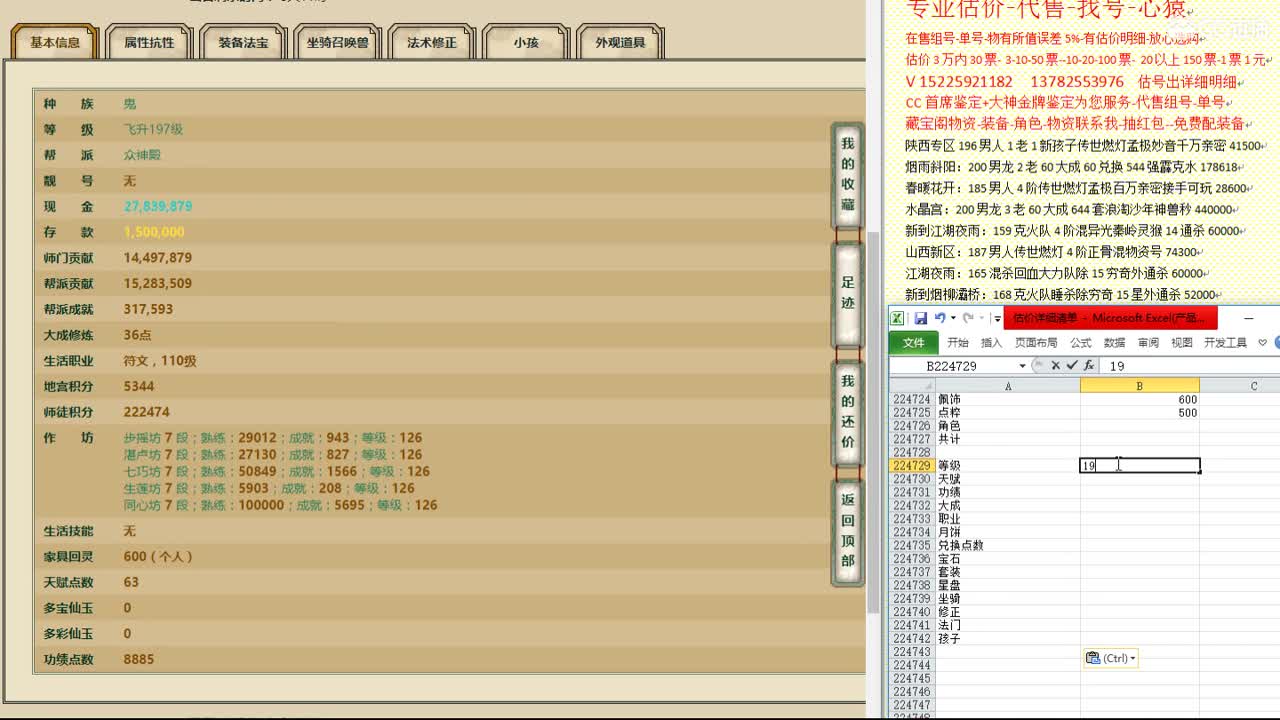
Task: Click the ribbon minimize heart/caret icon
Action: pyautogui.click(x=1262, y=342)
